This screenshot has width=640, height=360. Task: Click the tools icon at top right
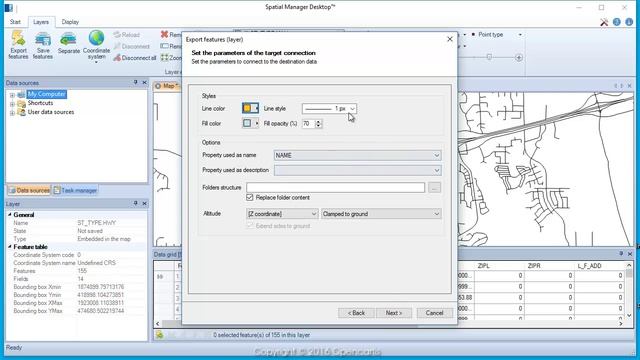pos(604,22)
